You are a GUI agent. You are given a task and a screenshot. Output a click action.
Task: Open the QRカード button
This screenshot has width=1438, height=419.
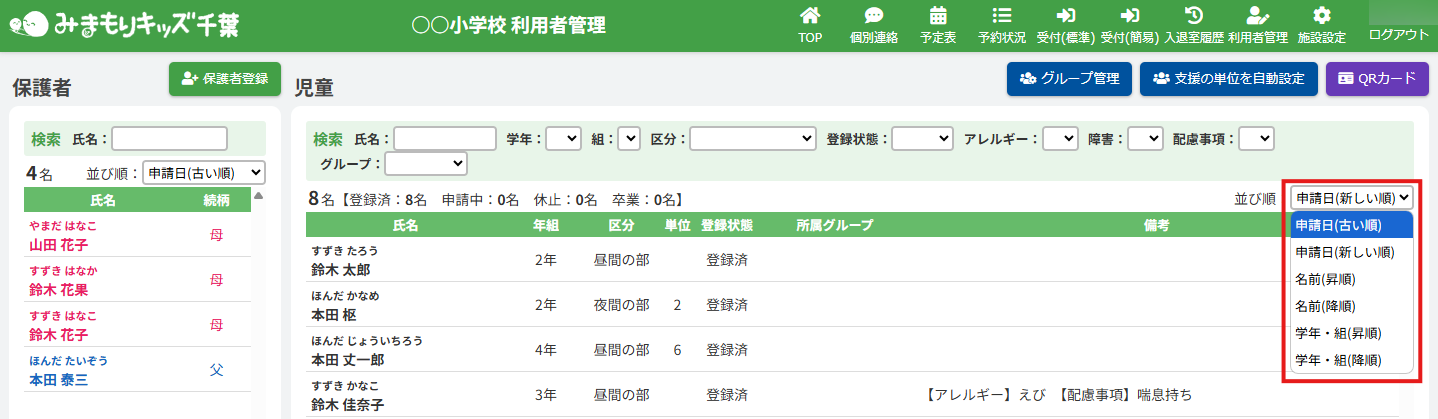point(1377,78)
